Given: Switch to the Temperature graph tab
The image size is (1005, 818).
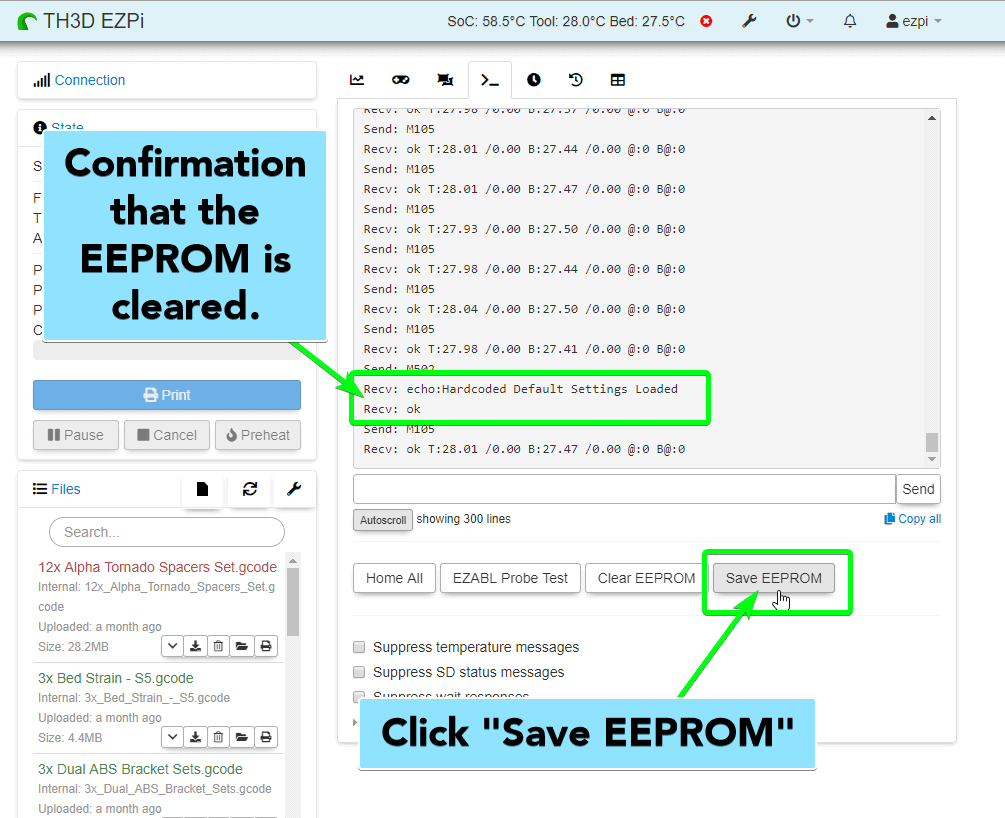Looking at the screenshot, I should (x=357, y=79).
